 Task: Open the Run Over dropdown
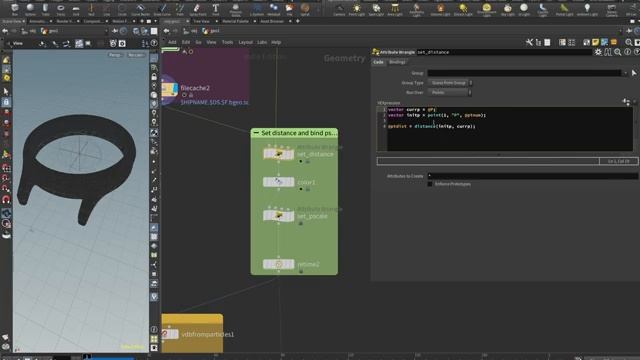click(449, 93)
